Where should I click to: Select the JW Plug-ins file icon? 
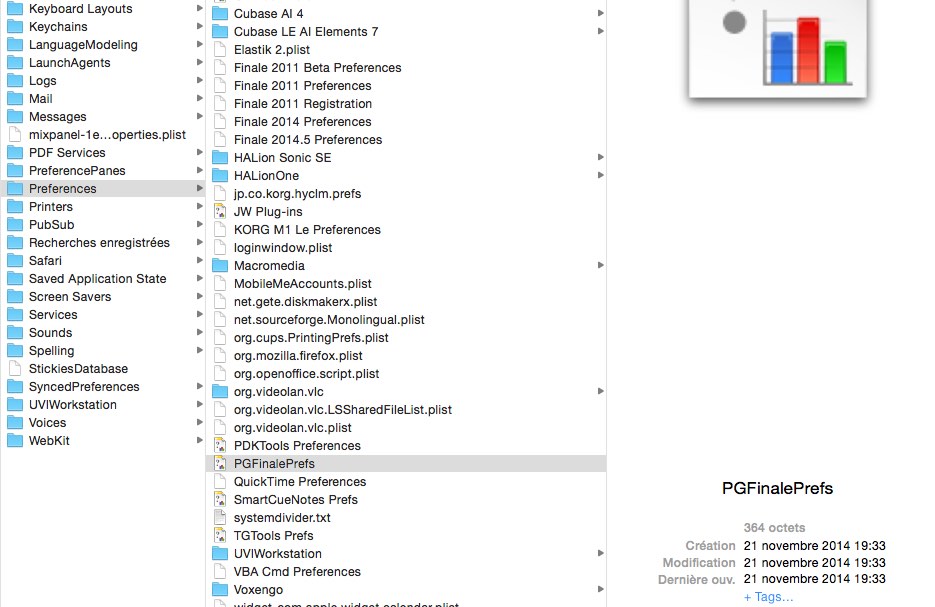tap(220, 212)
